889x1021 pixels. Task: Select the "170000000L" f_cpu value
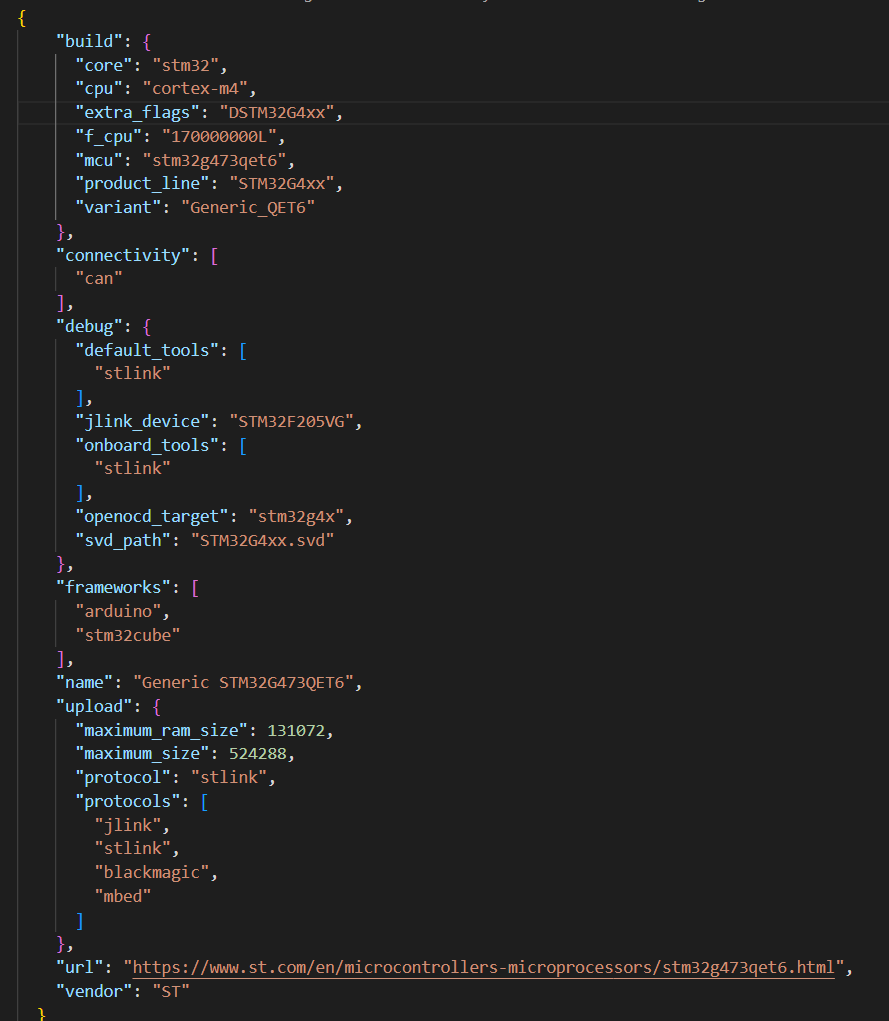(219, 137)
